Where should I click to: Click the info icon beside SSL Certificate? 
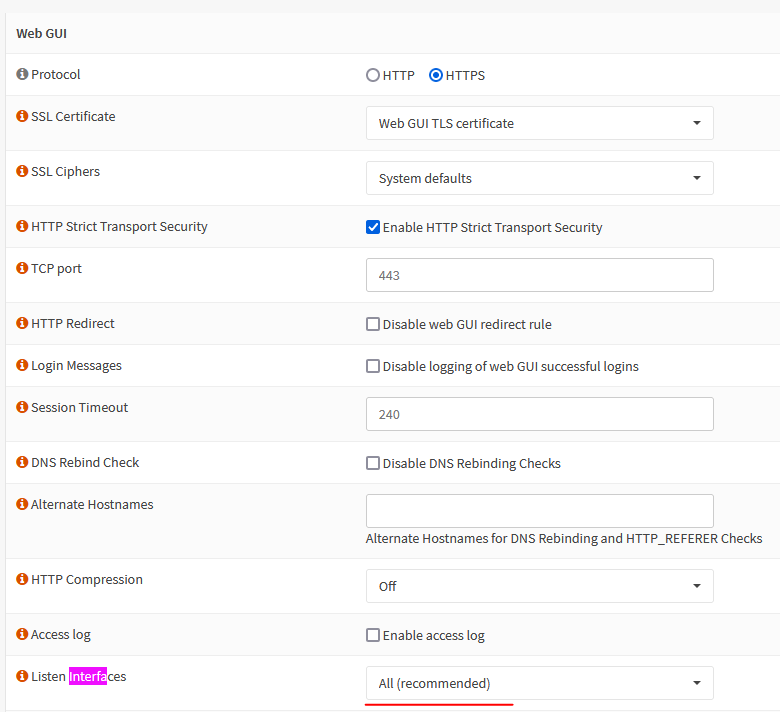(22, 117)
